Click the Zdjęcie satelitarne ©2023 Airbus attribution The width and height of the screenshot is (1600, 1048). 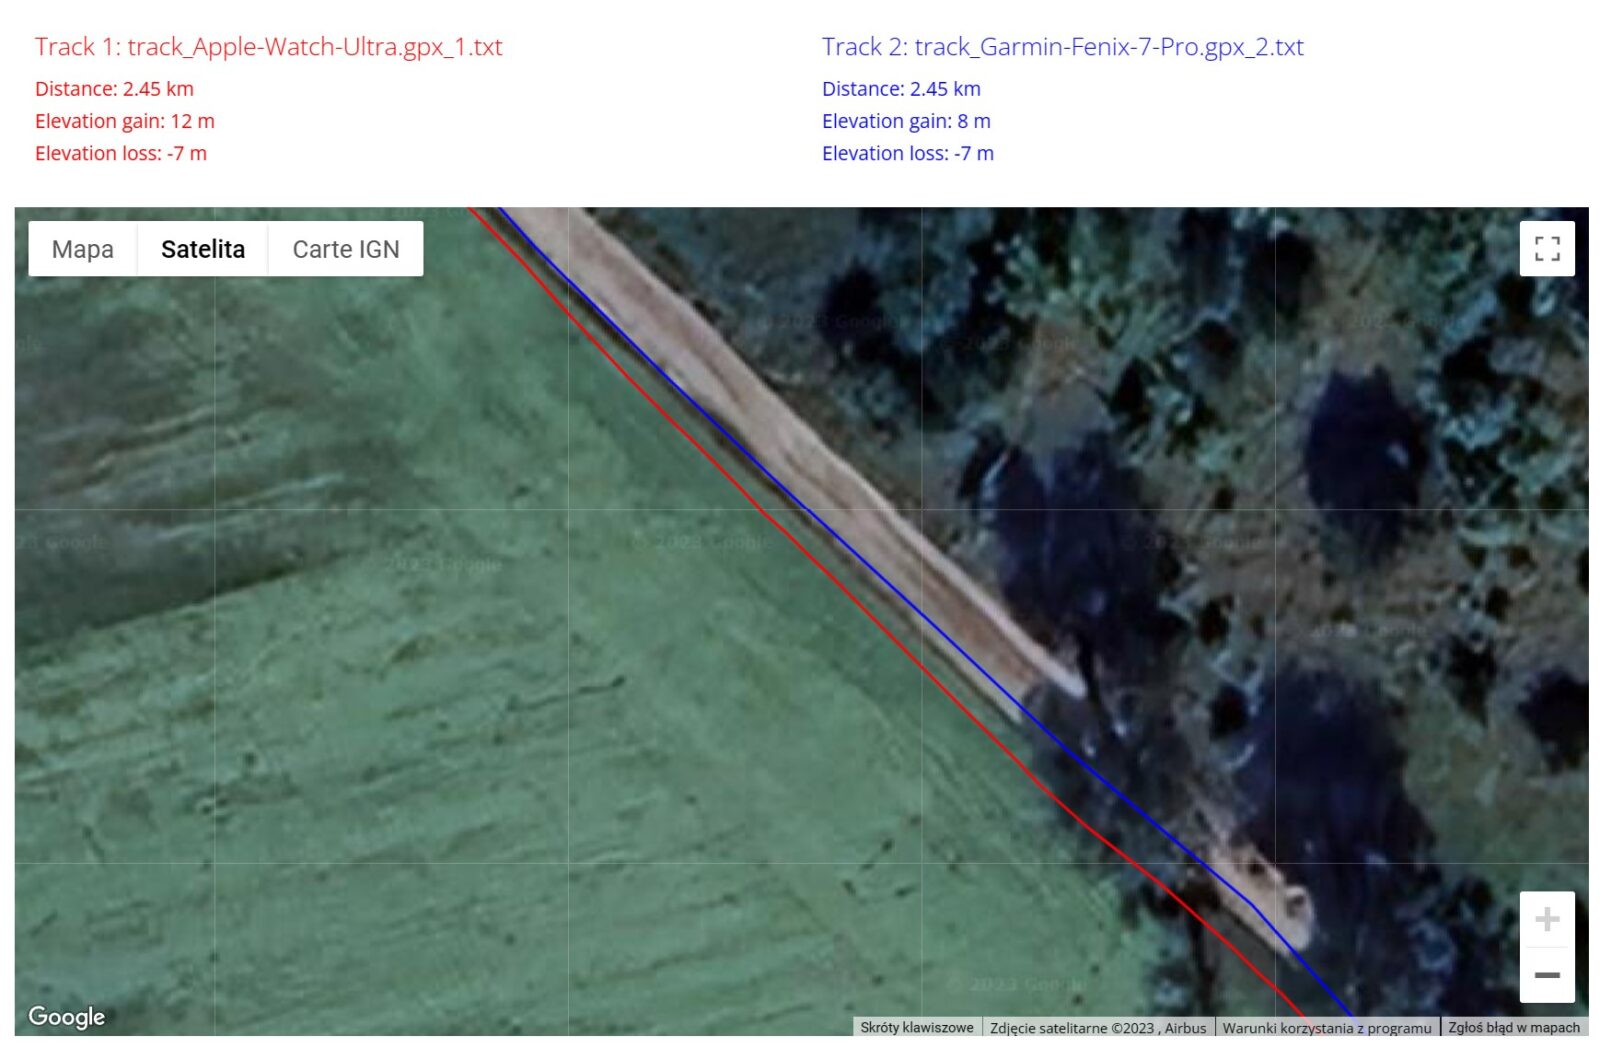(x=1097, y=1027)
